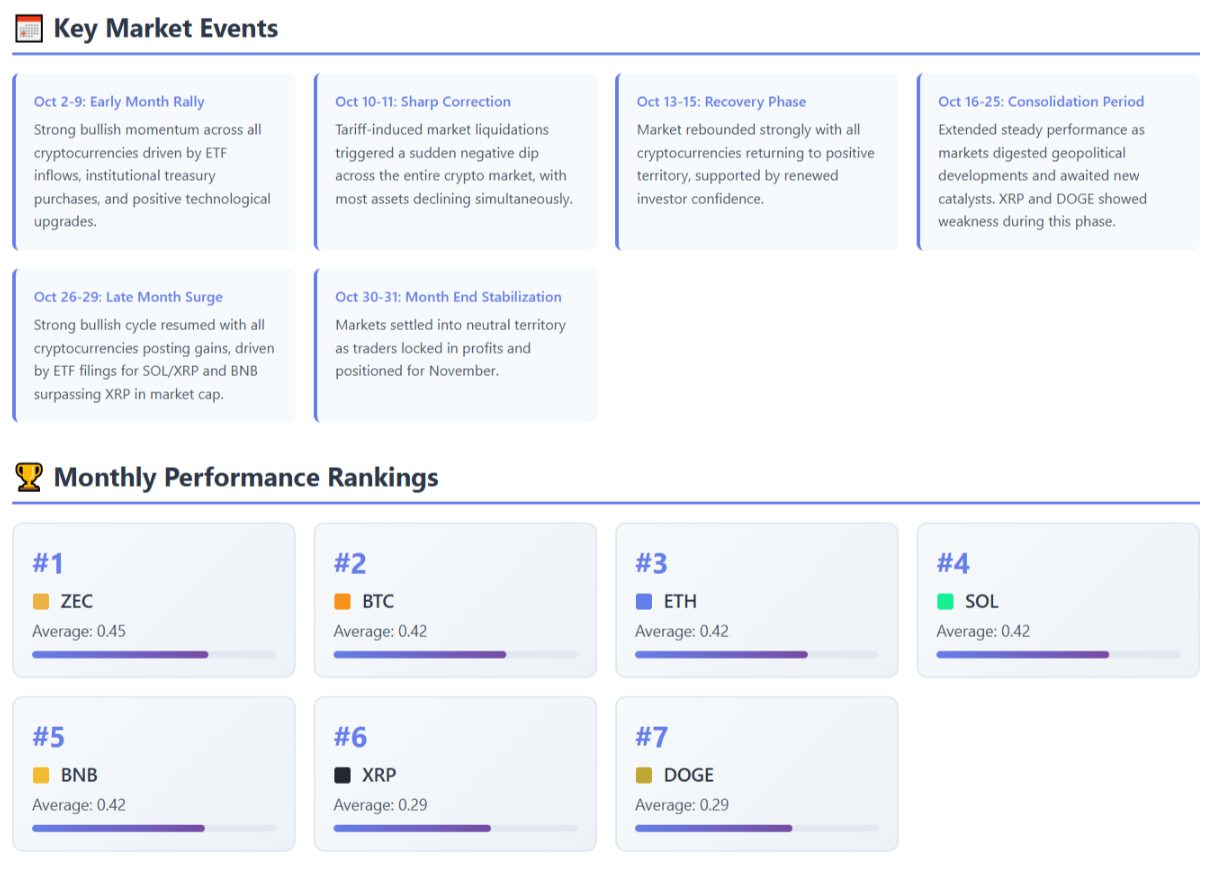This screenshot has height=872, width=1217.
Task: Select the Oct 10-11: Sharp Correction heading
Action: [x=422, y=102]
